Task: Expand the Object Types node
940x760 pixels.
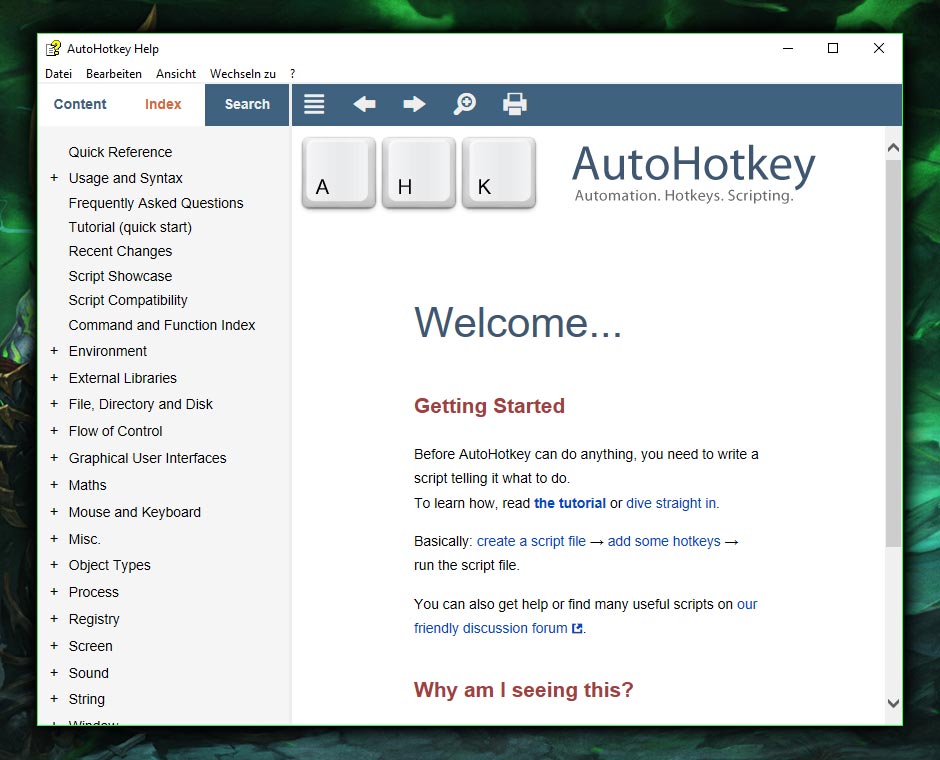Action: tap(54, 565)
